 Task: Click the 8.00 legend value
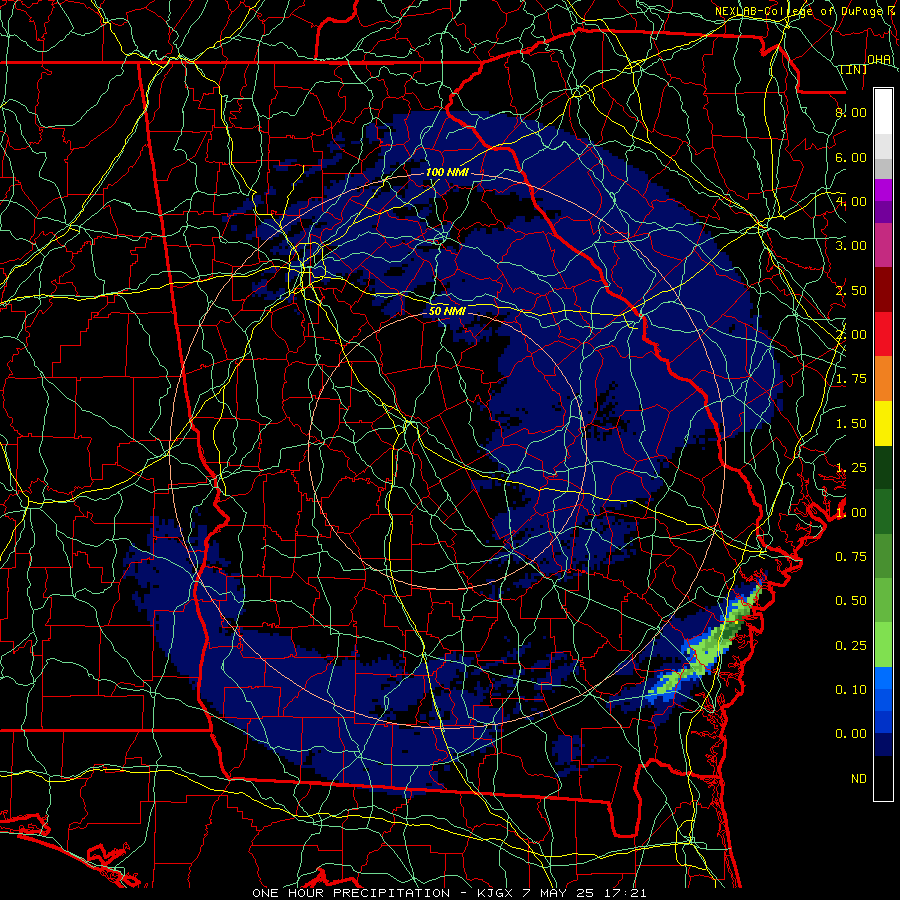[851, 112]
